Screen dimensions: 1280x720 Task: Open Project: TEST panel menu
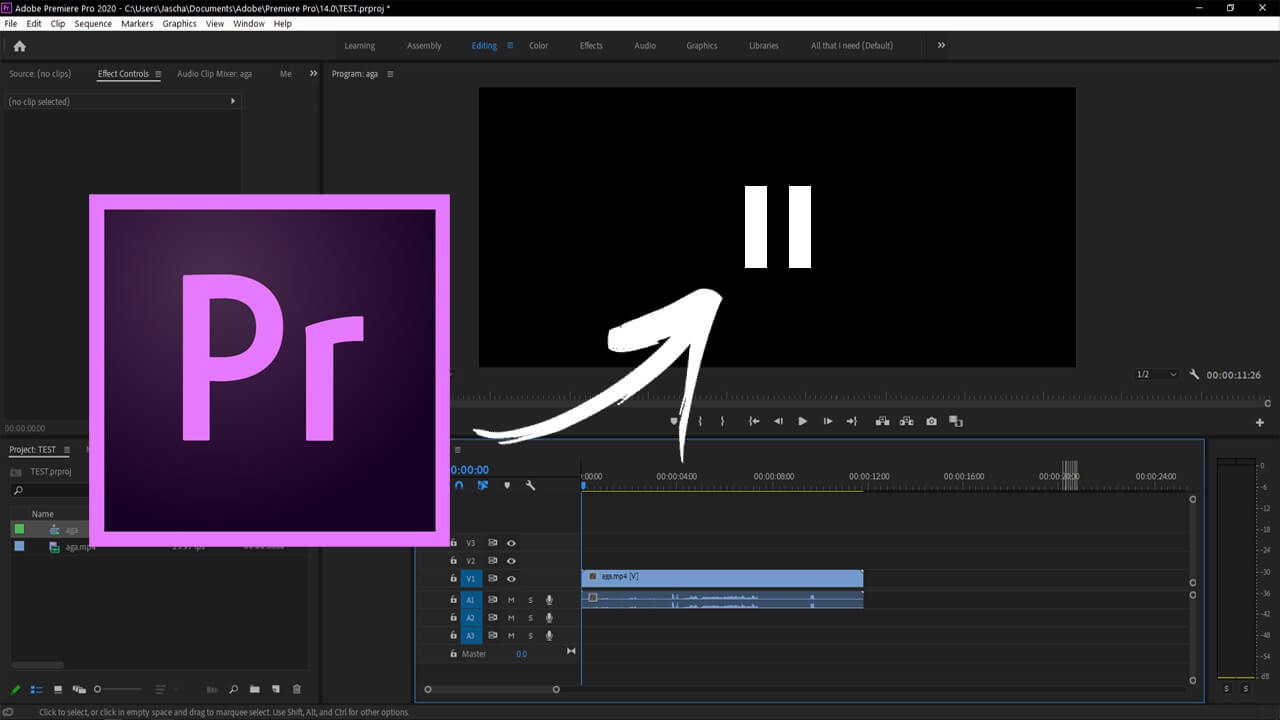click(x=67, y=450)
